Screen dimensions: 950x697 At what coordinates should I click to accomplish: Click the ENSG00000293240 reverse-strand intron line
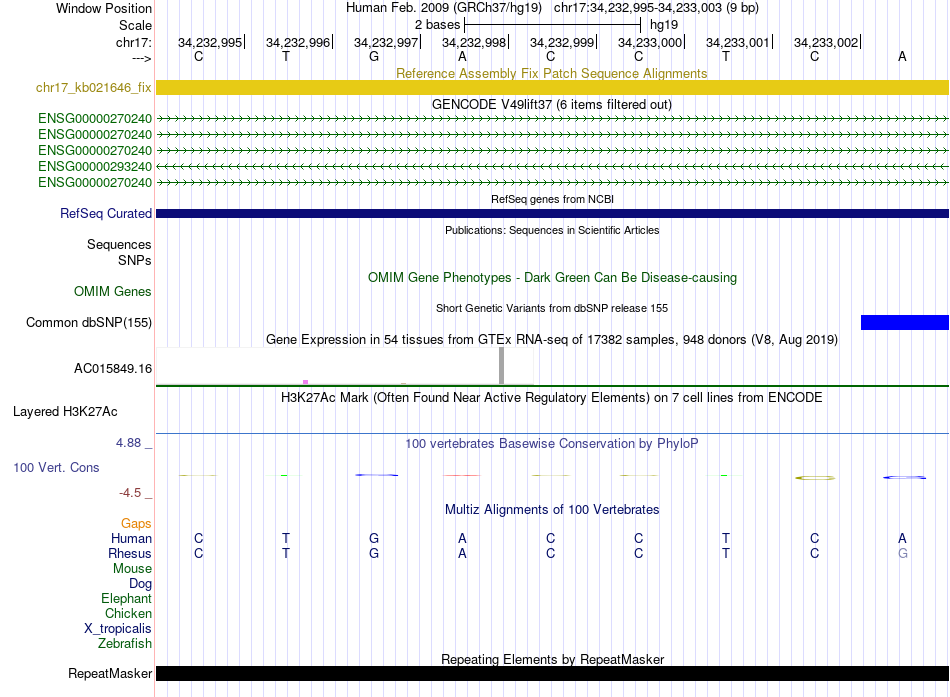[x=552, y=166]
